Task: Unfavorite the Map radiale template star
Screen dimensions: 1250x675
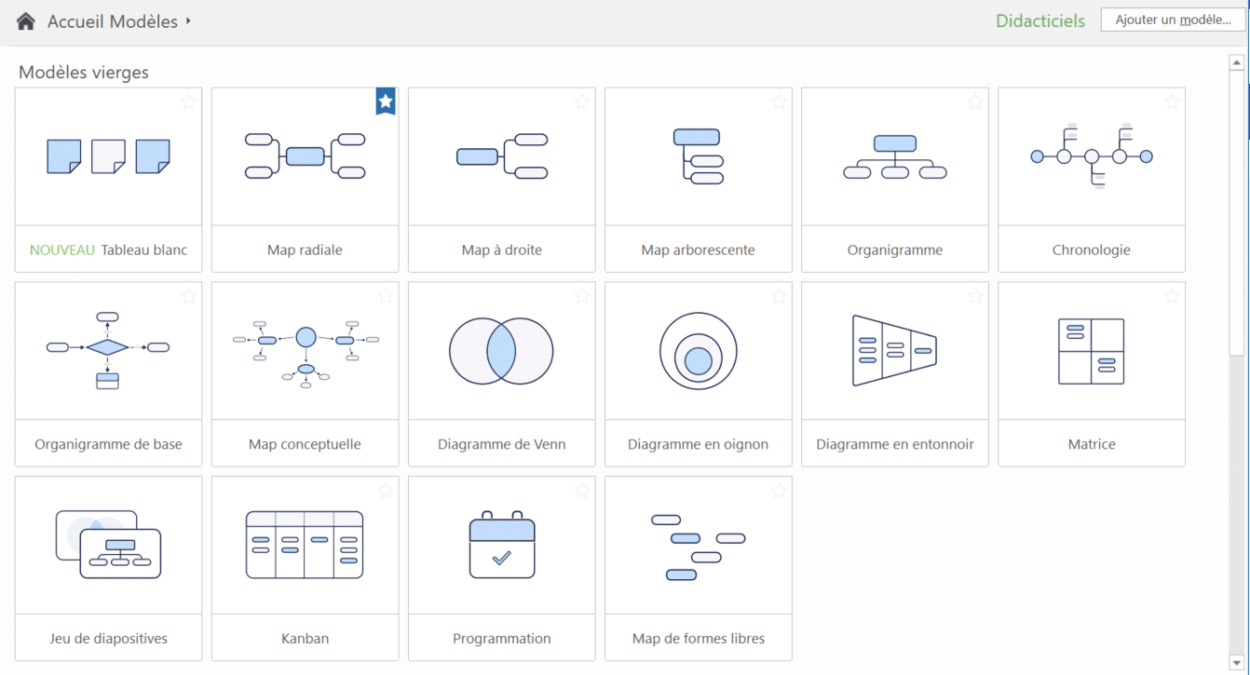Action: click(x=384, y=101)
